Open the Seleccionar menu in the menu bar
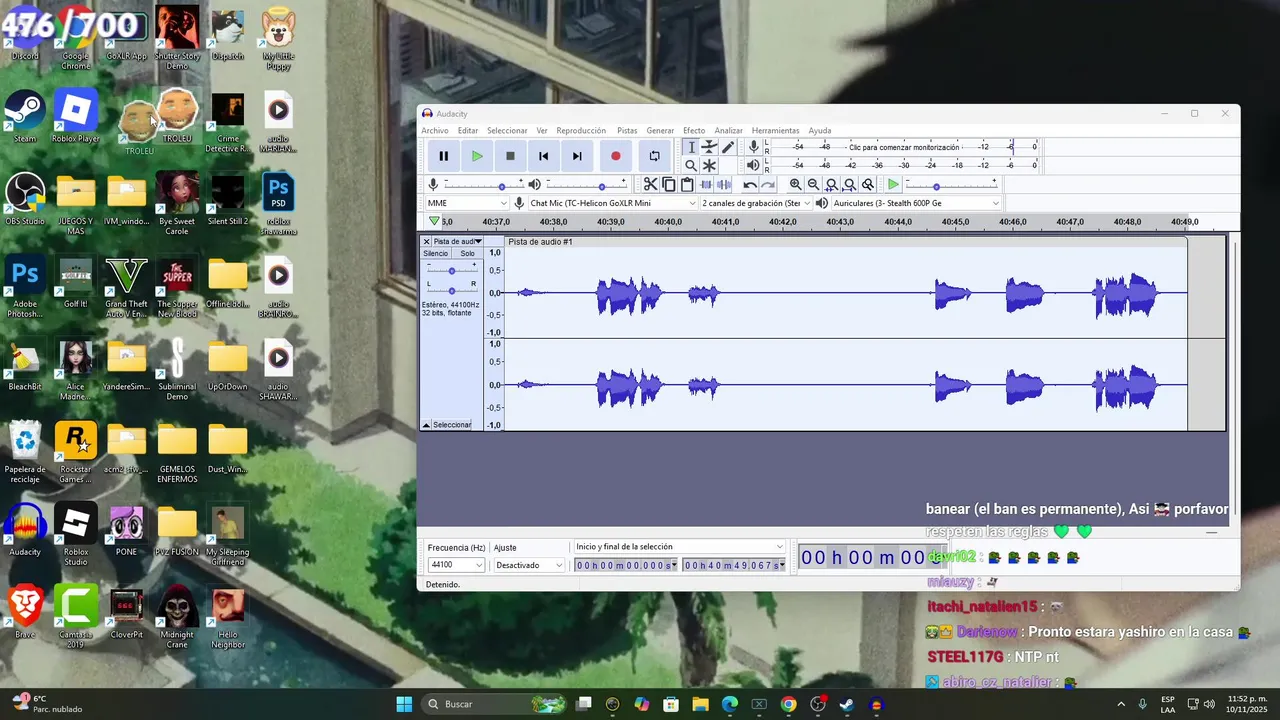The height and width of the screenshot is (720, 1280). tap(507, 131)
